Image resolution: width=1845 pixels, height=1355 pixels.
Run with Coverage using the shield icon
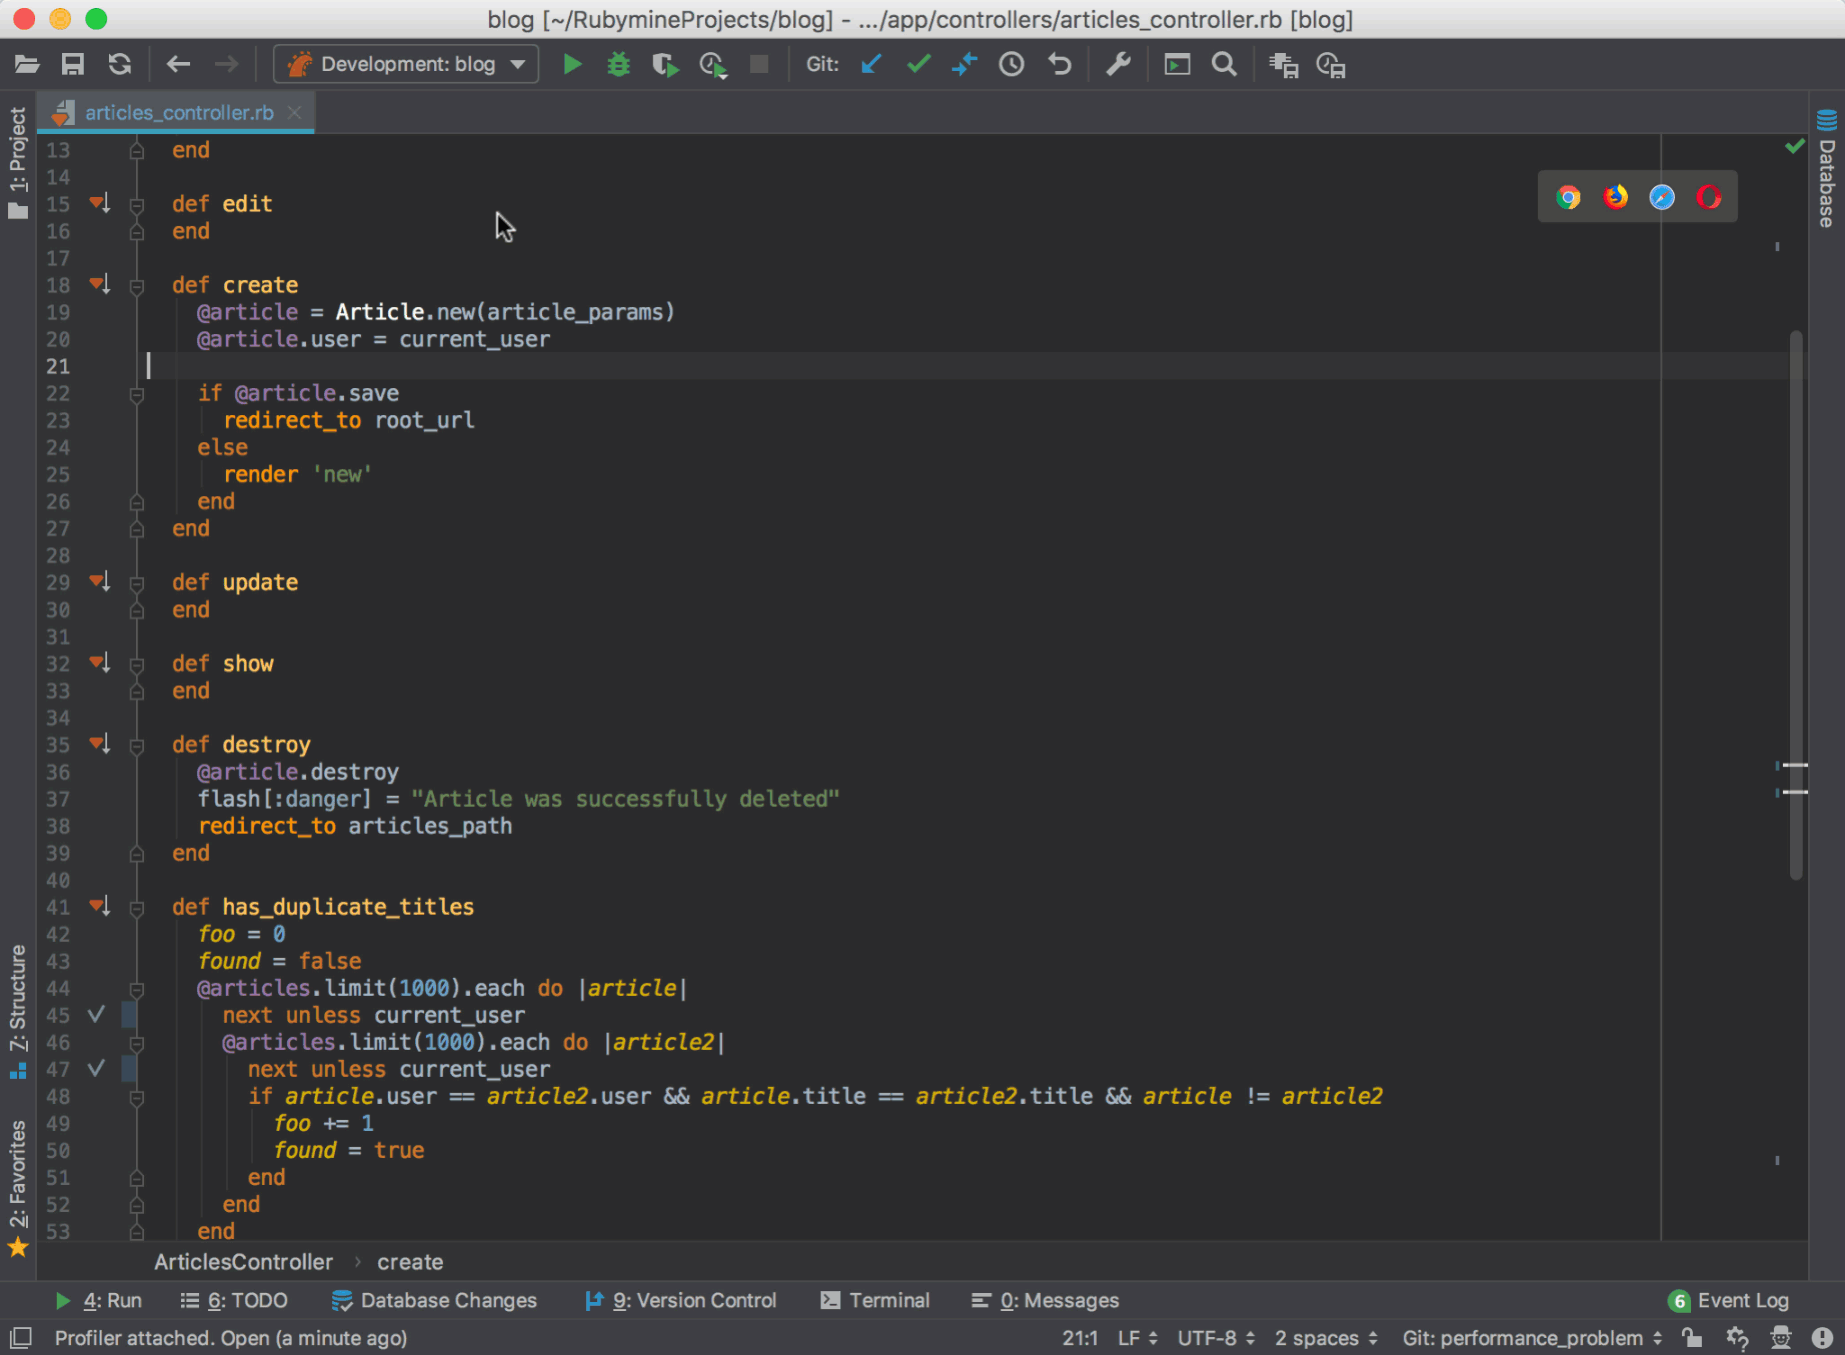664,63
